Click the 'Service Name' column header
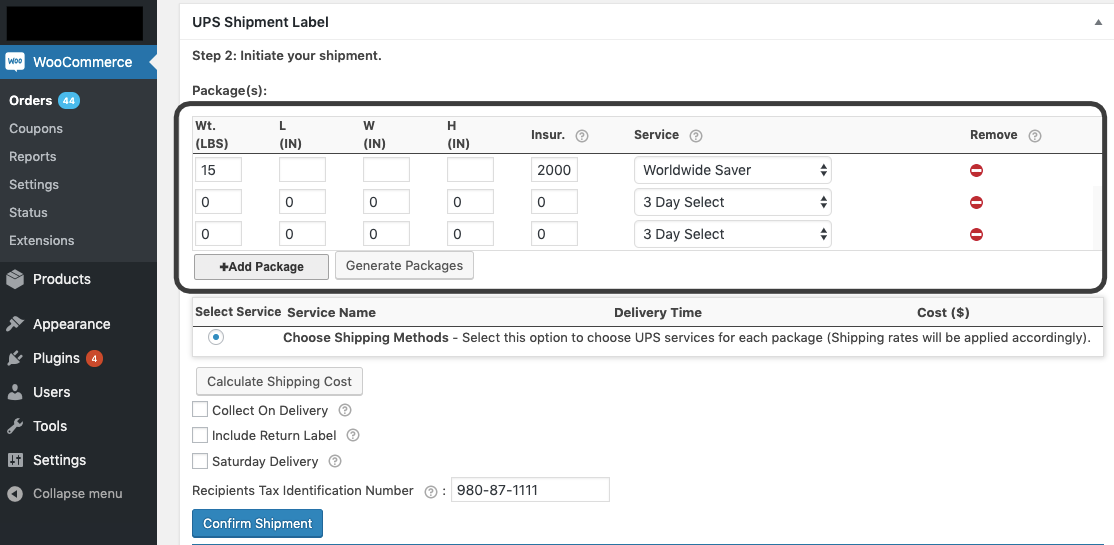The image size is (1114, 545). tap(331, 313)
